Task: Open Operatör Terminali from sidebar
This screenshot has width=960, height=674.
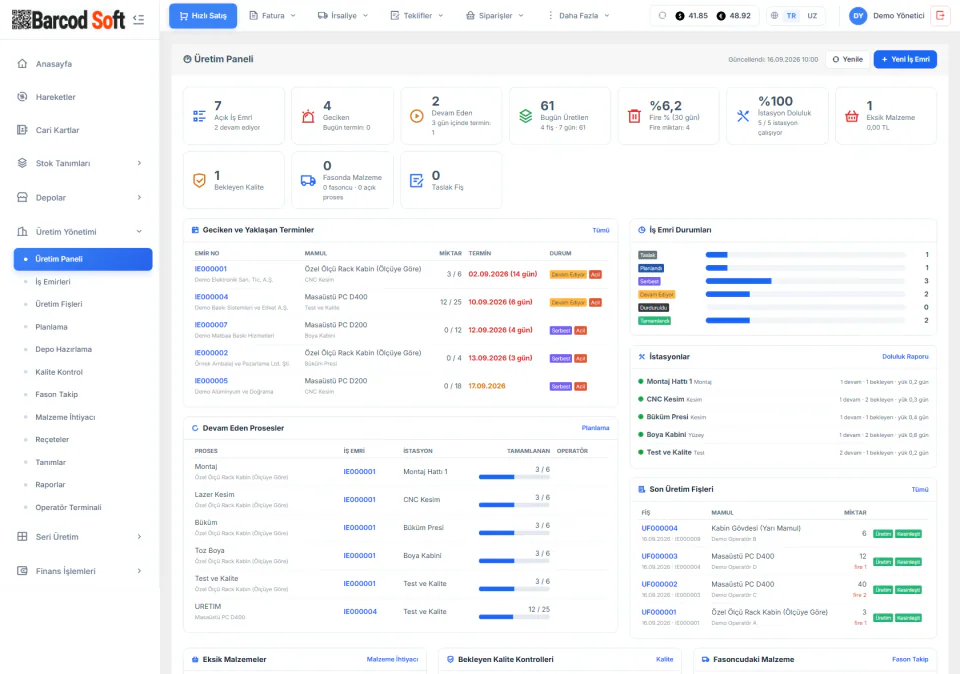Action: point(69,507)
